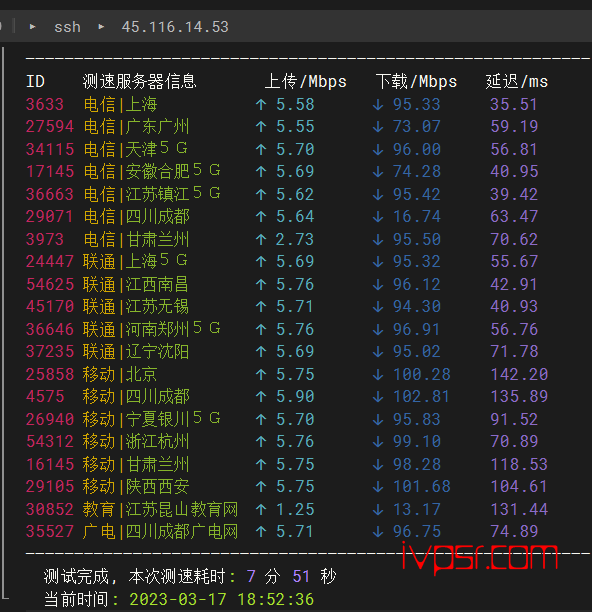
Task: Select the 联通|上海5G server name
Action: point(135,261)
